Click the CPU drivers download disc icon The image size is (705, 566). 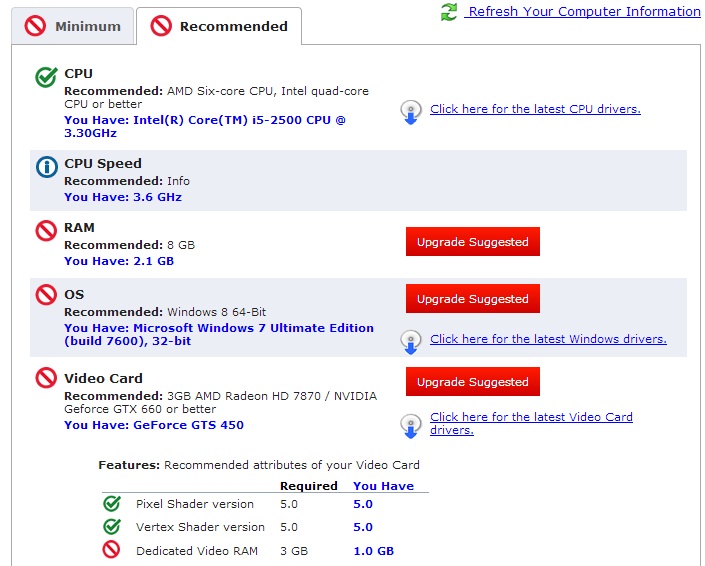(x=411, y=112)
